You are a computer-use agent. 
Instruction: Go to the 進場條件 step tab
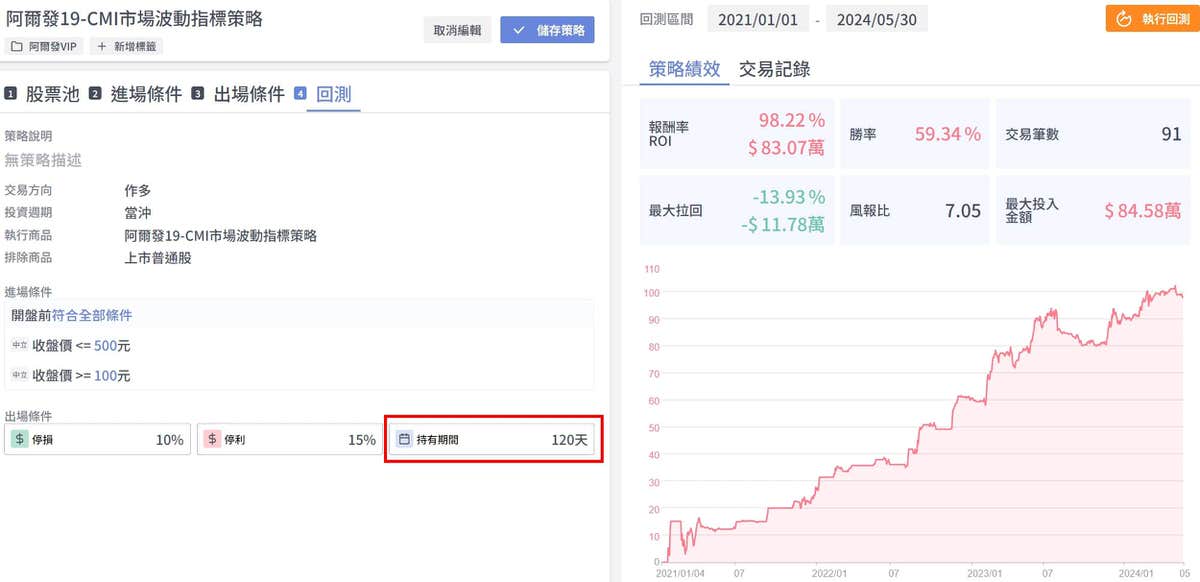pos(145,94)
